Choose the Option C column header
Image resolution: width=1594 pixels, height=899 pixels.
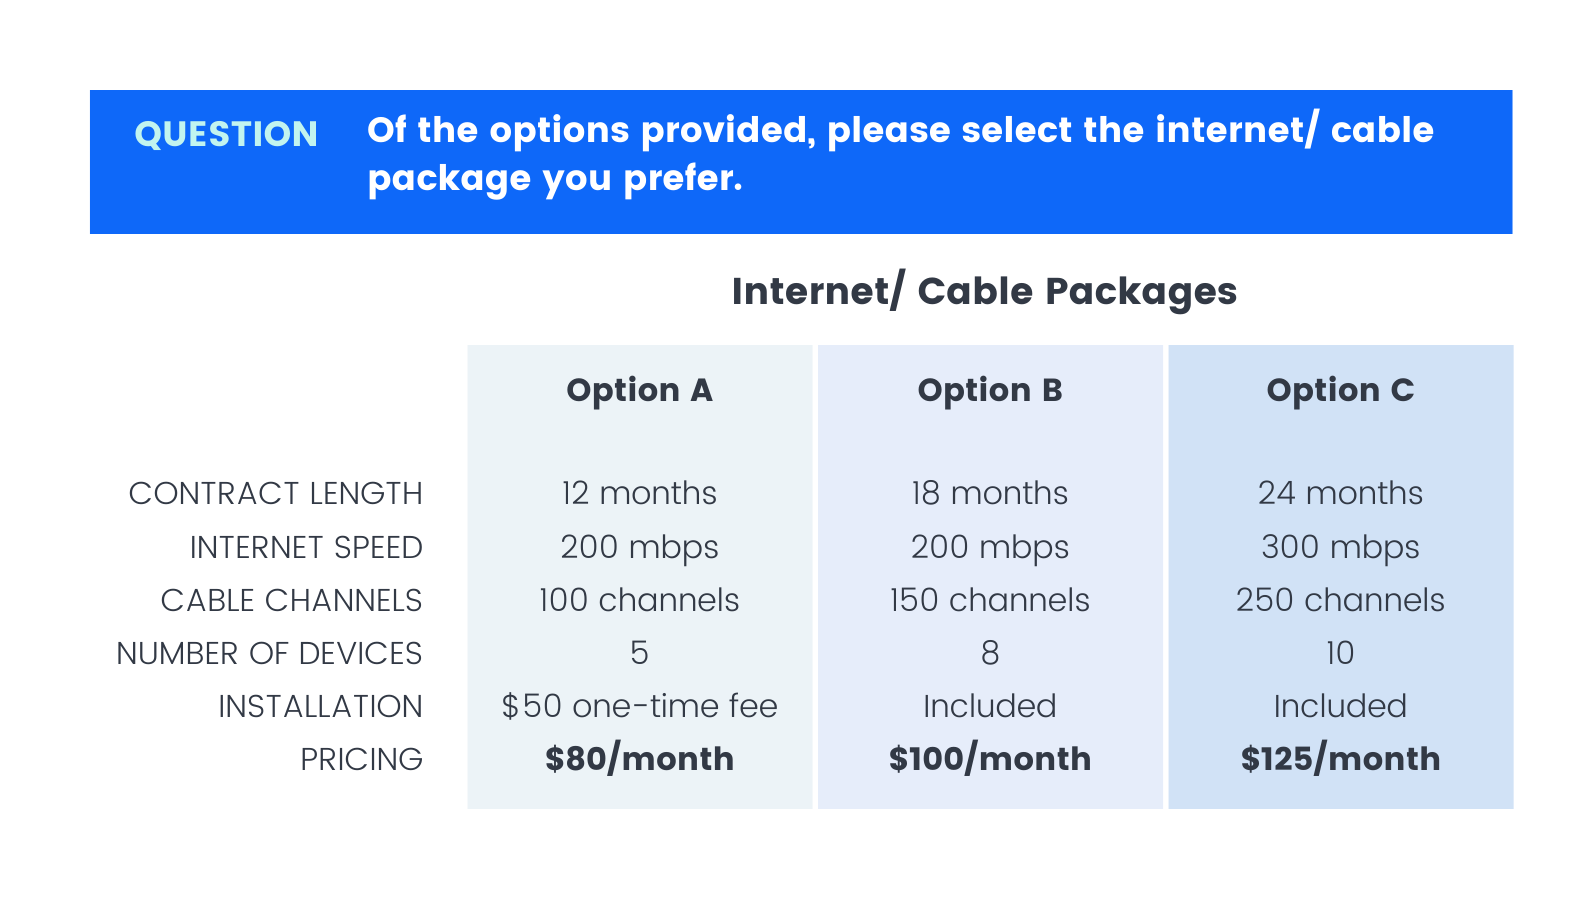[x=1340, y=390]
